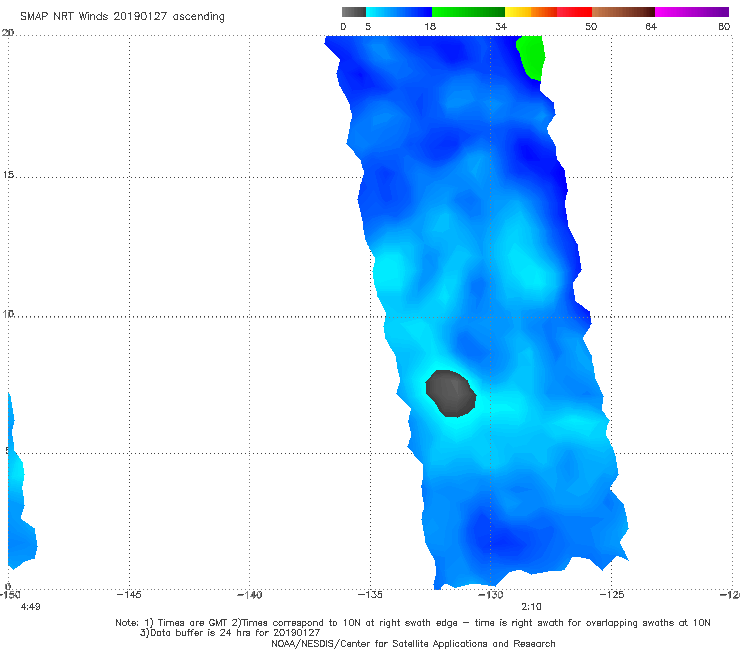Click the color bar label '18'
The height and width of the screenshot is (650, 740).
coord(430,26)
